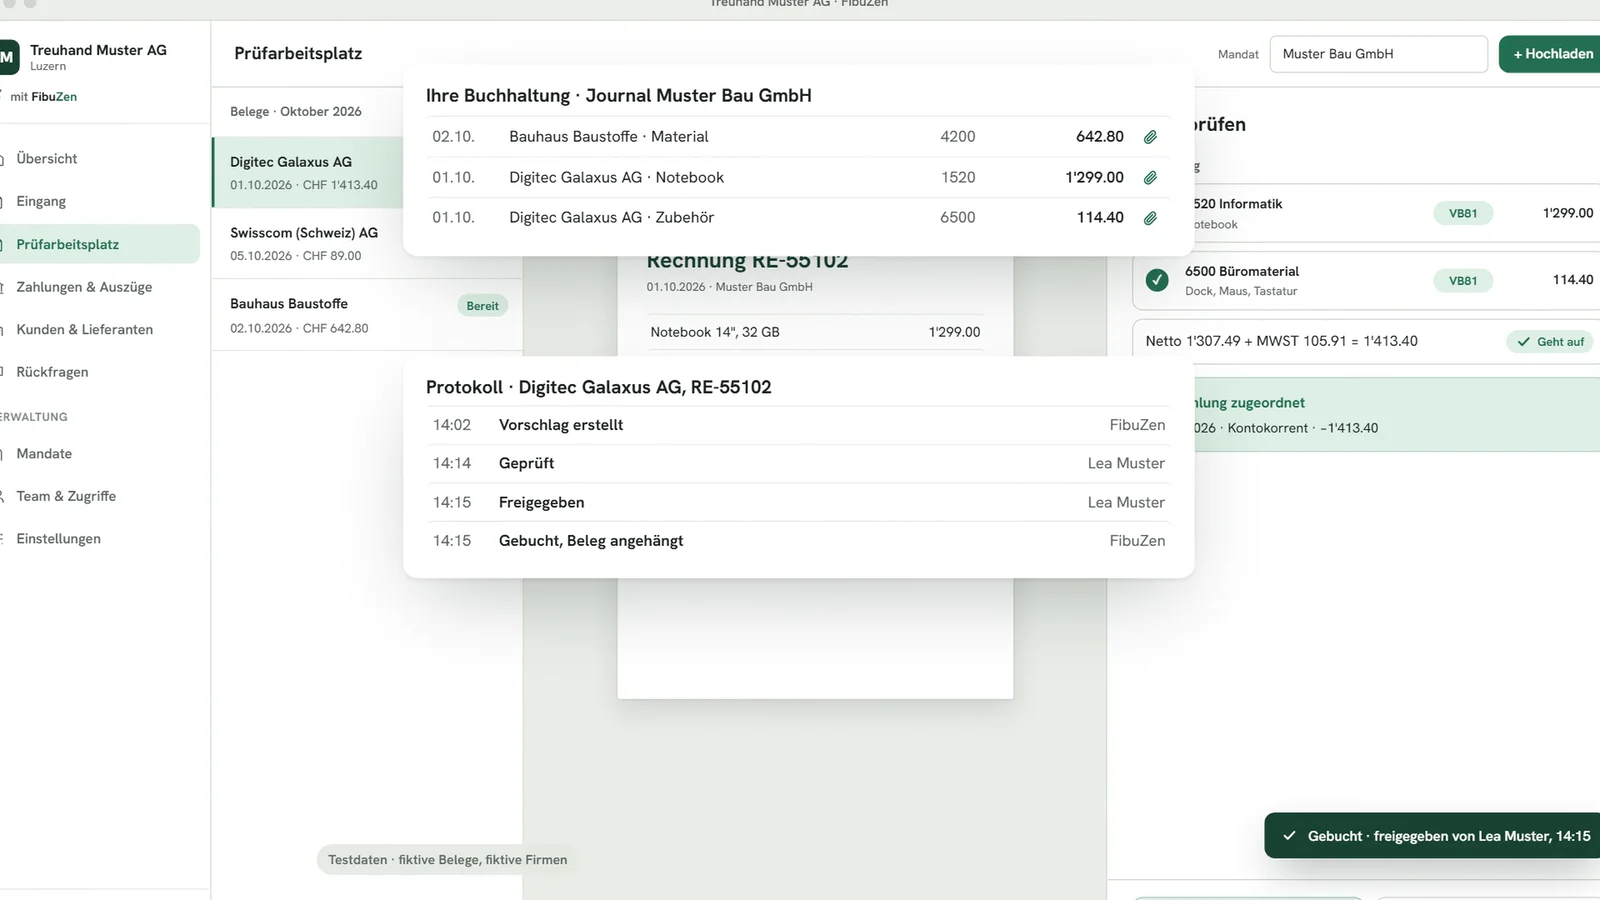This screenshot has height=900, width=1600.
Task: Open Einstellungen in the sidebar
Action: (x=58, y=539)
